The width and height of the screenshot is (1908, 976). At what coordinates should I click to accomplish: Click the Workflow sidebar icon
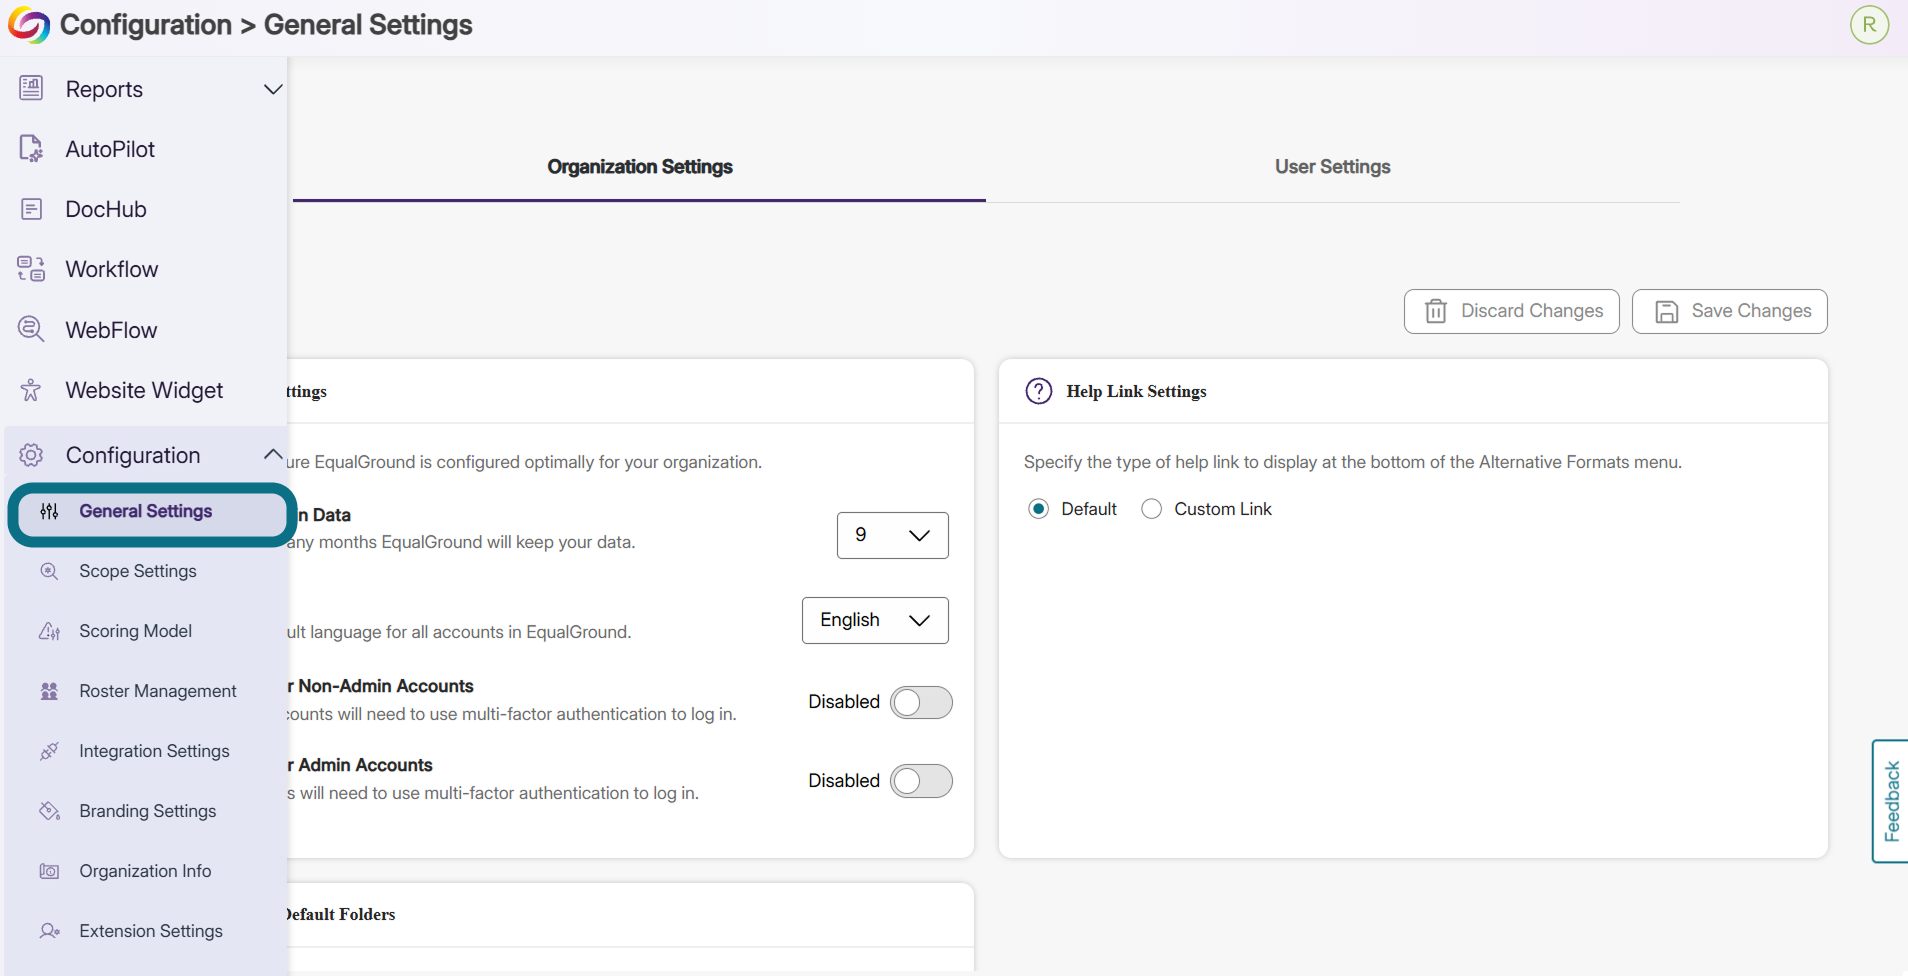click(31, 269)
